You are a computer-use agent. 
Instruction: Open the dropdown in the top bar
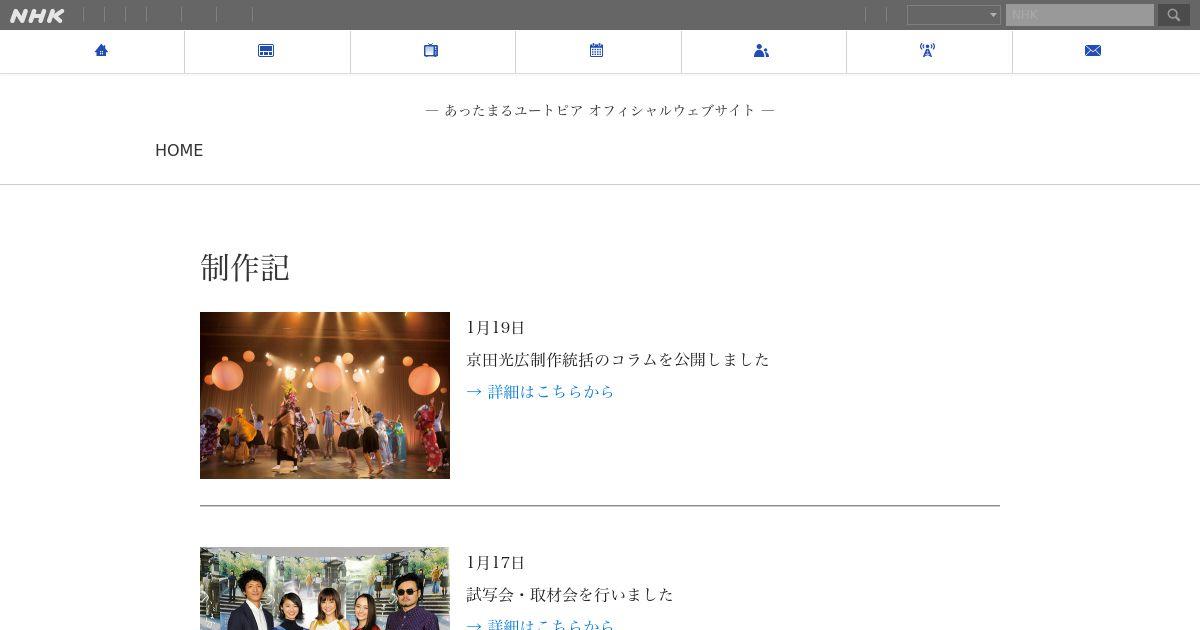[x=954, y=15]
